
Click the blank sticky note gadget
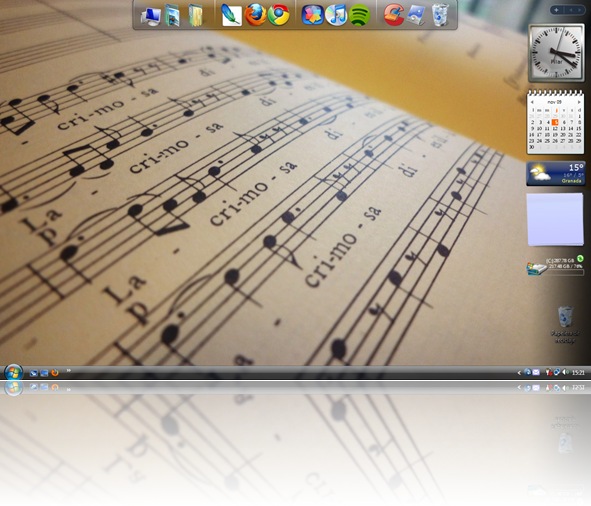coord(555,219)
